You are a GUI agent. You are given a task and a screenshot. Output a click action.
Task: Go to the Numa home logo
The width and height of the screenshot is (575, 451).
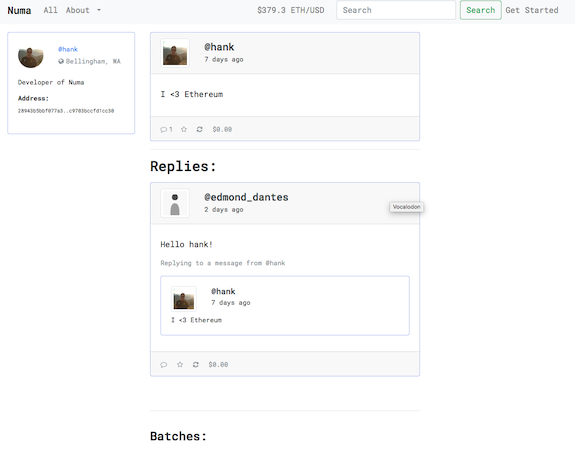pyautogui.click(x=19, y=10)
